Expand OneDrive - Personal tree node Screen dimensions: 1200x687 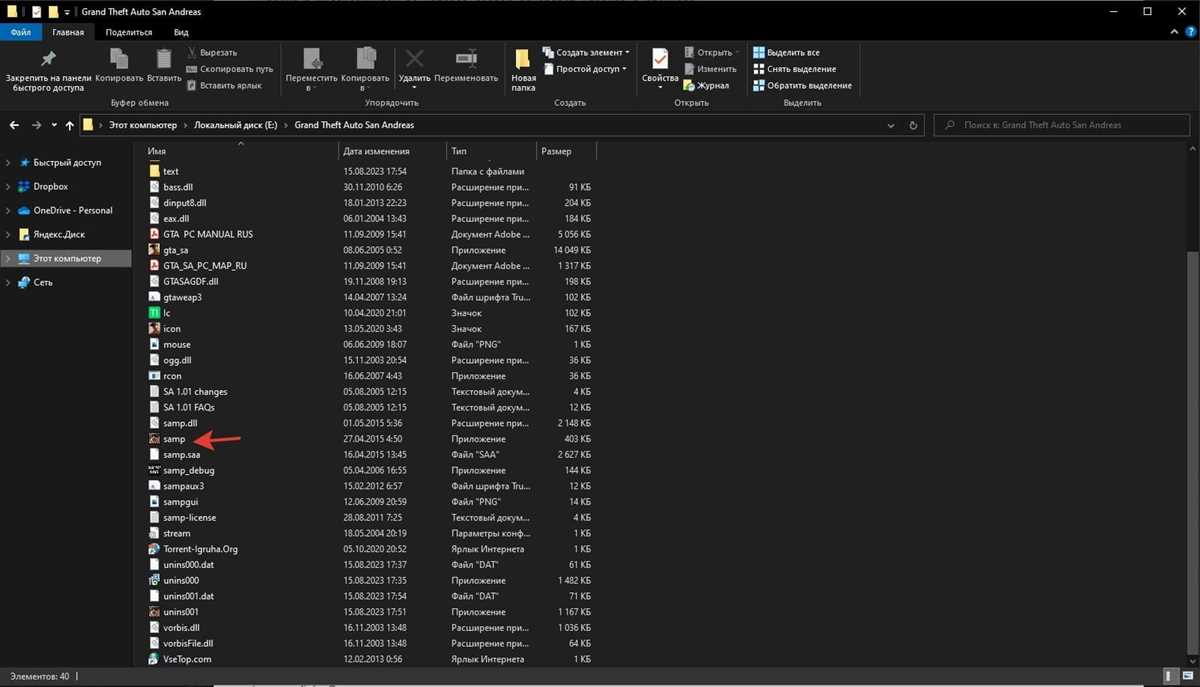(x=9, y=210)
